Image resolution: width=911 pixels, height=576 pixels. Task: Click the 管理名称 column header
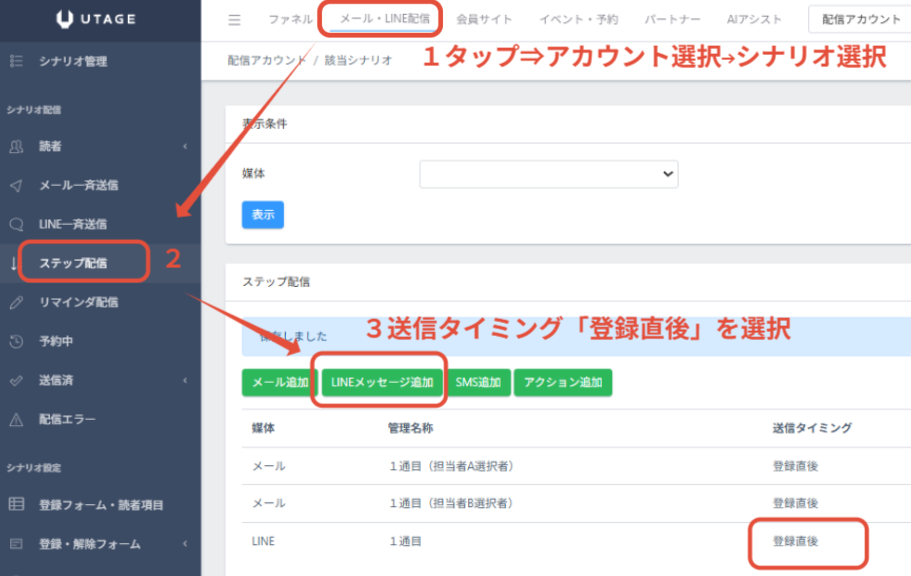tap(410, 428)
